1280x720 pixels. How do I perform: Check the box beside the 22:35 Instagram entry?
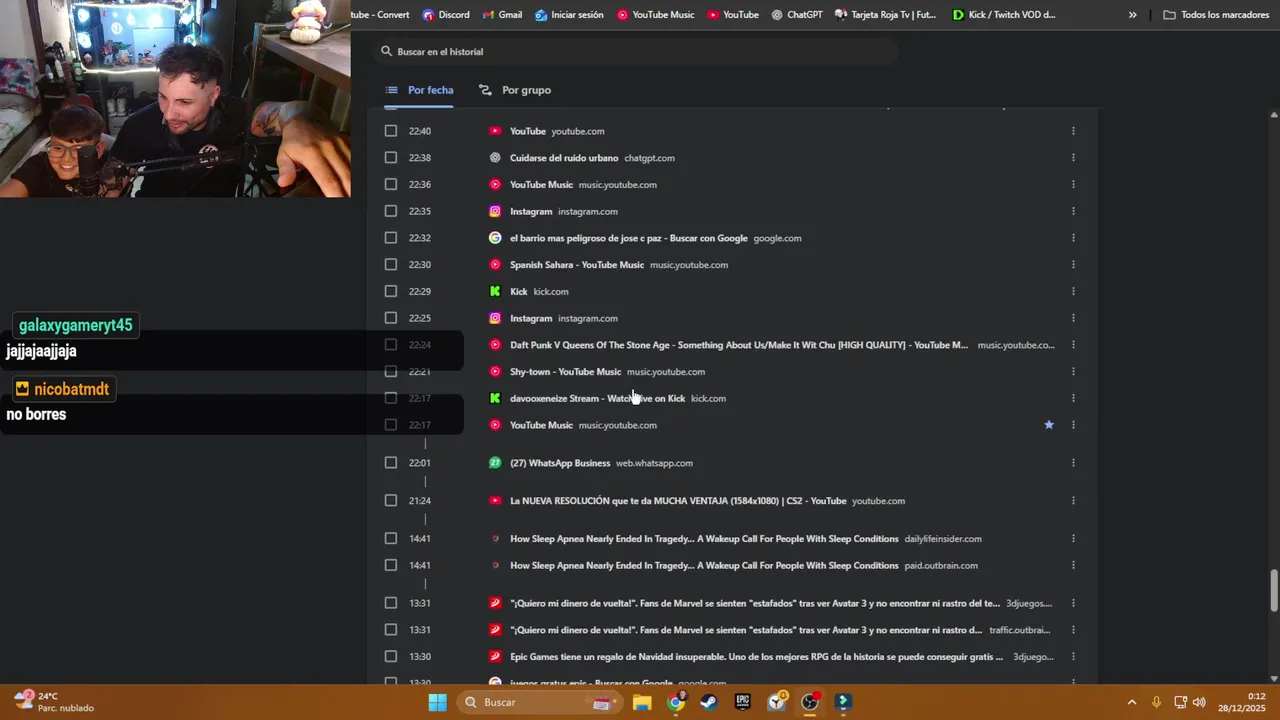[391, 211]
